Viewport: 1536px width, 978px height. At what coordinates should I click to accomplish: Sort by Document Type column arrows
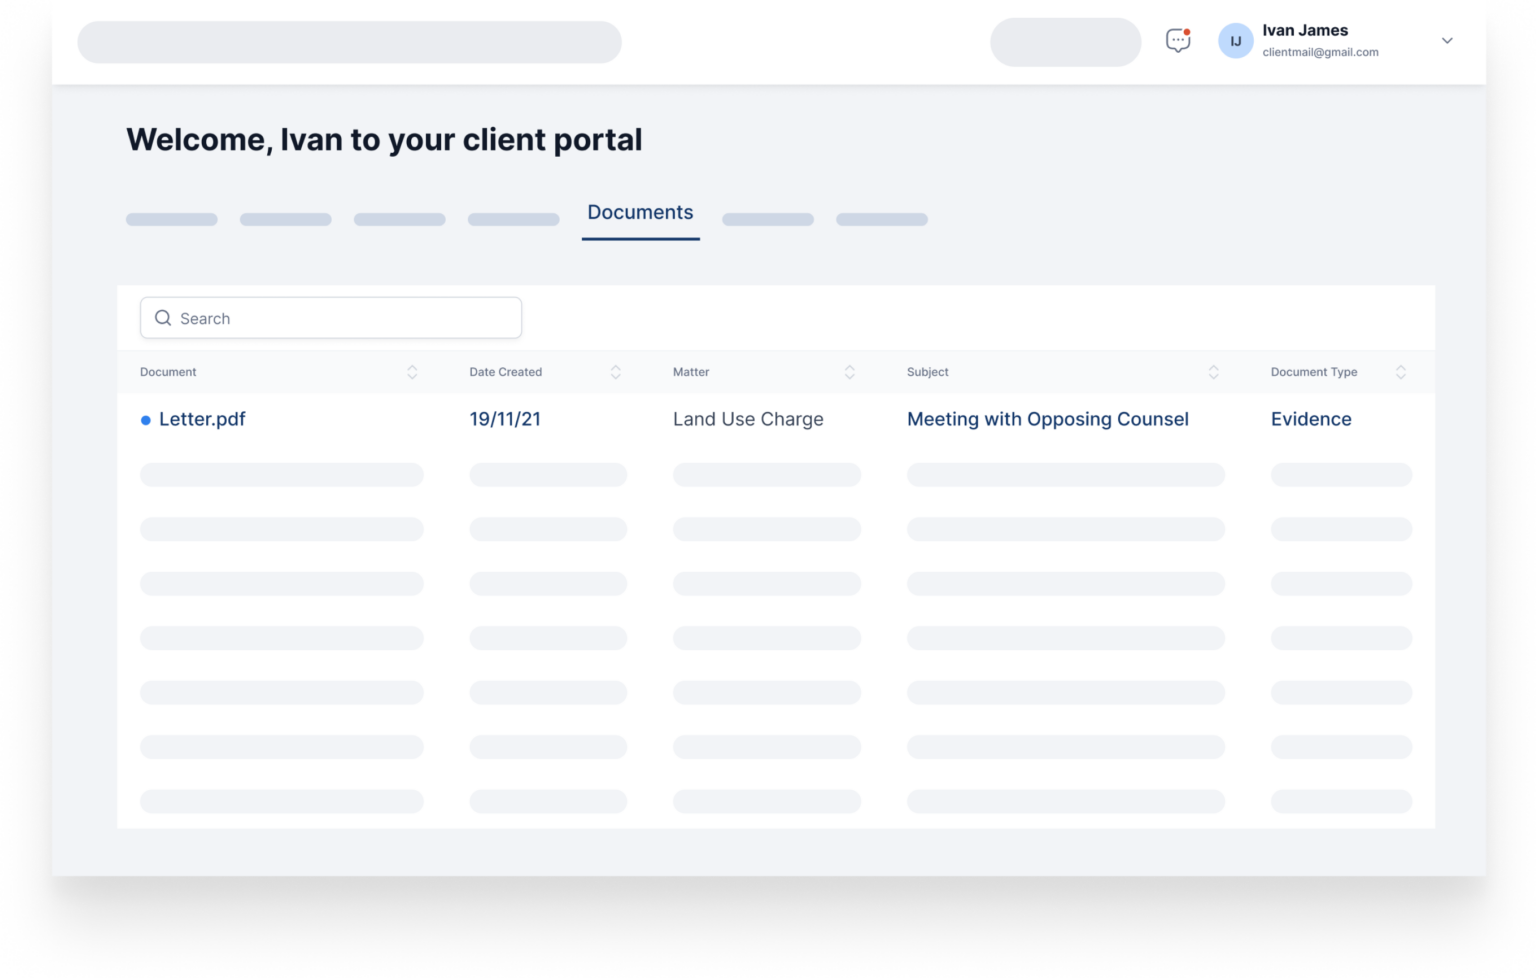1400,372
